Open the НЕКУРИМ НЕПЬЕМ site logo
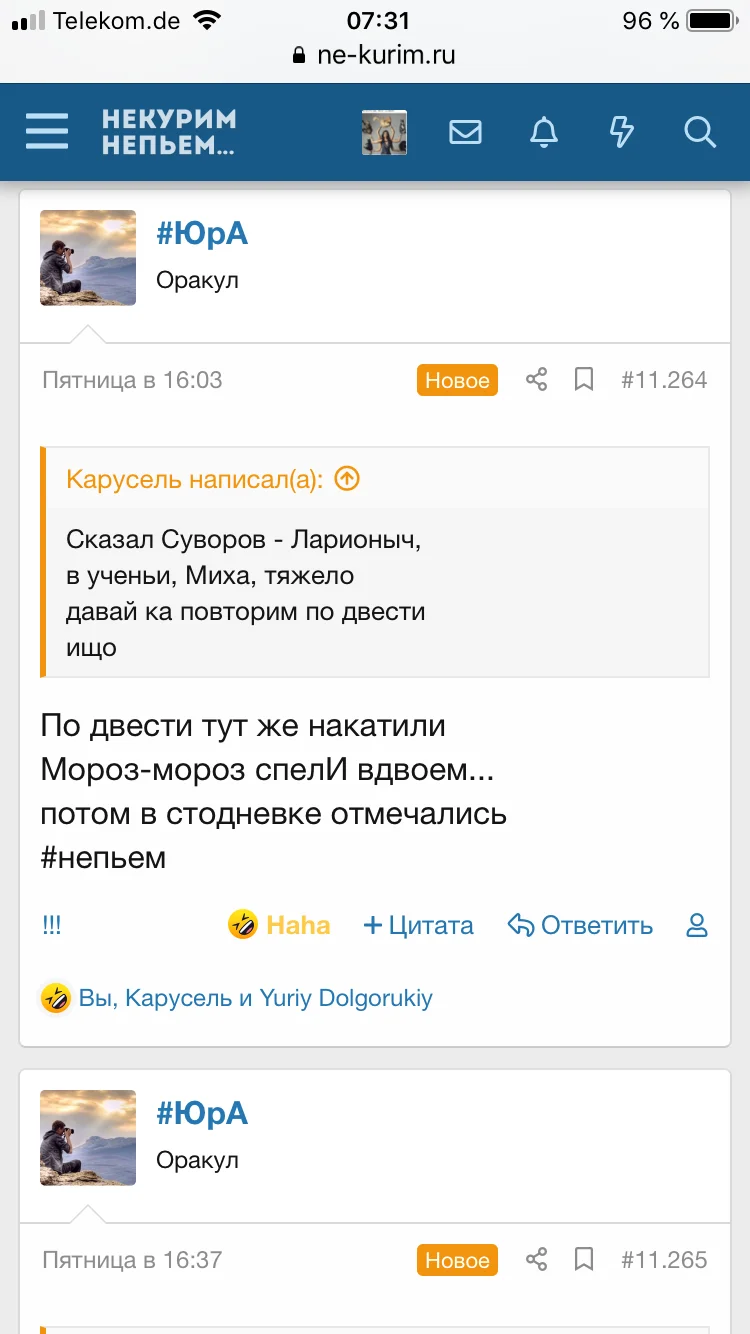 tap(166, 131)
